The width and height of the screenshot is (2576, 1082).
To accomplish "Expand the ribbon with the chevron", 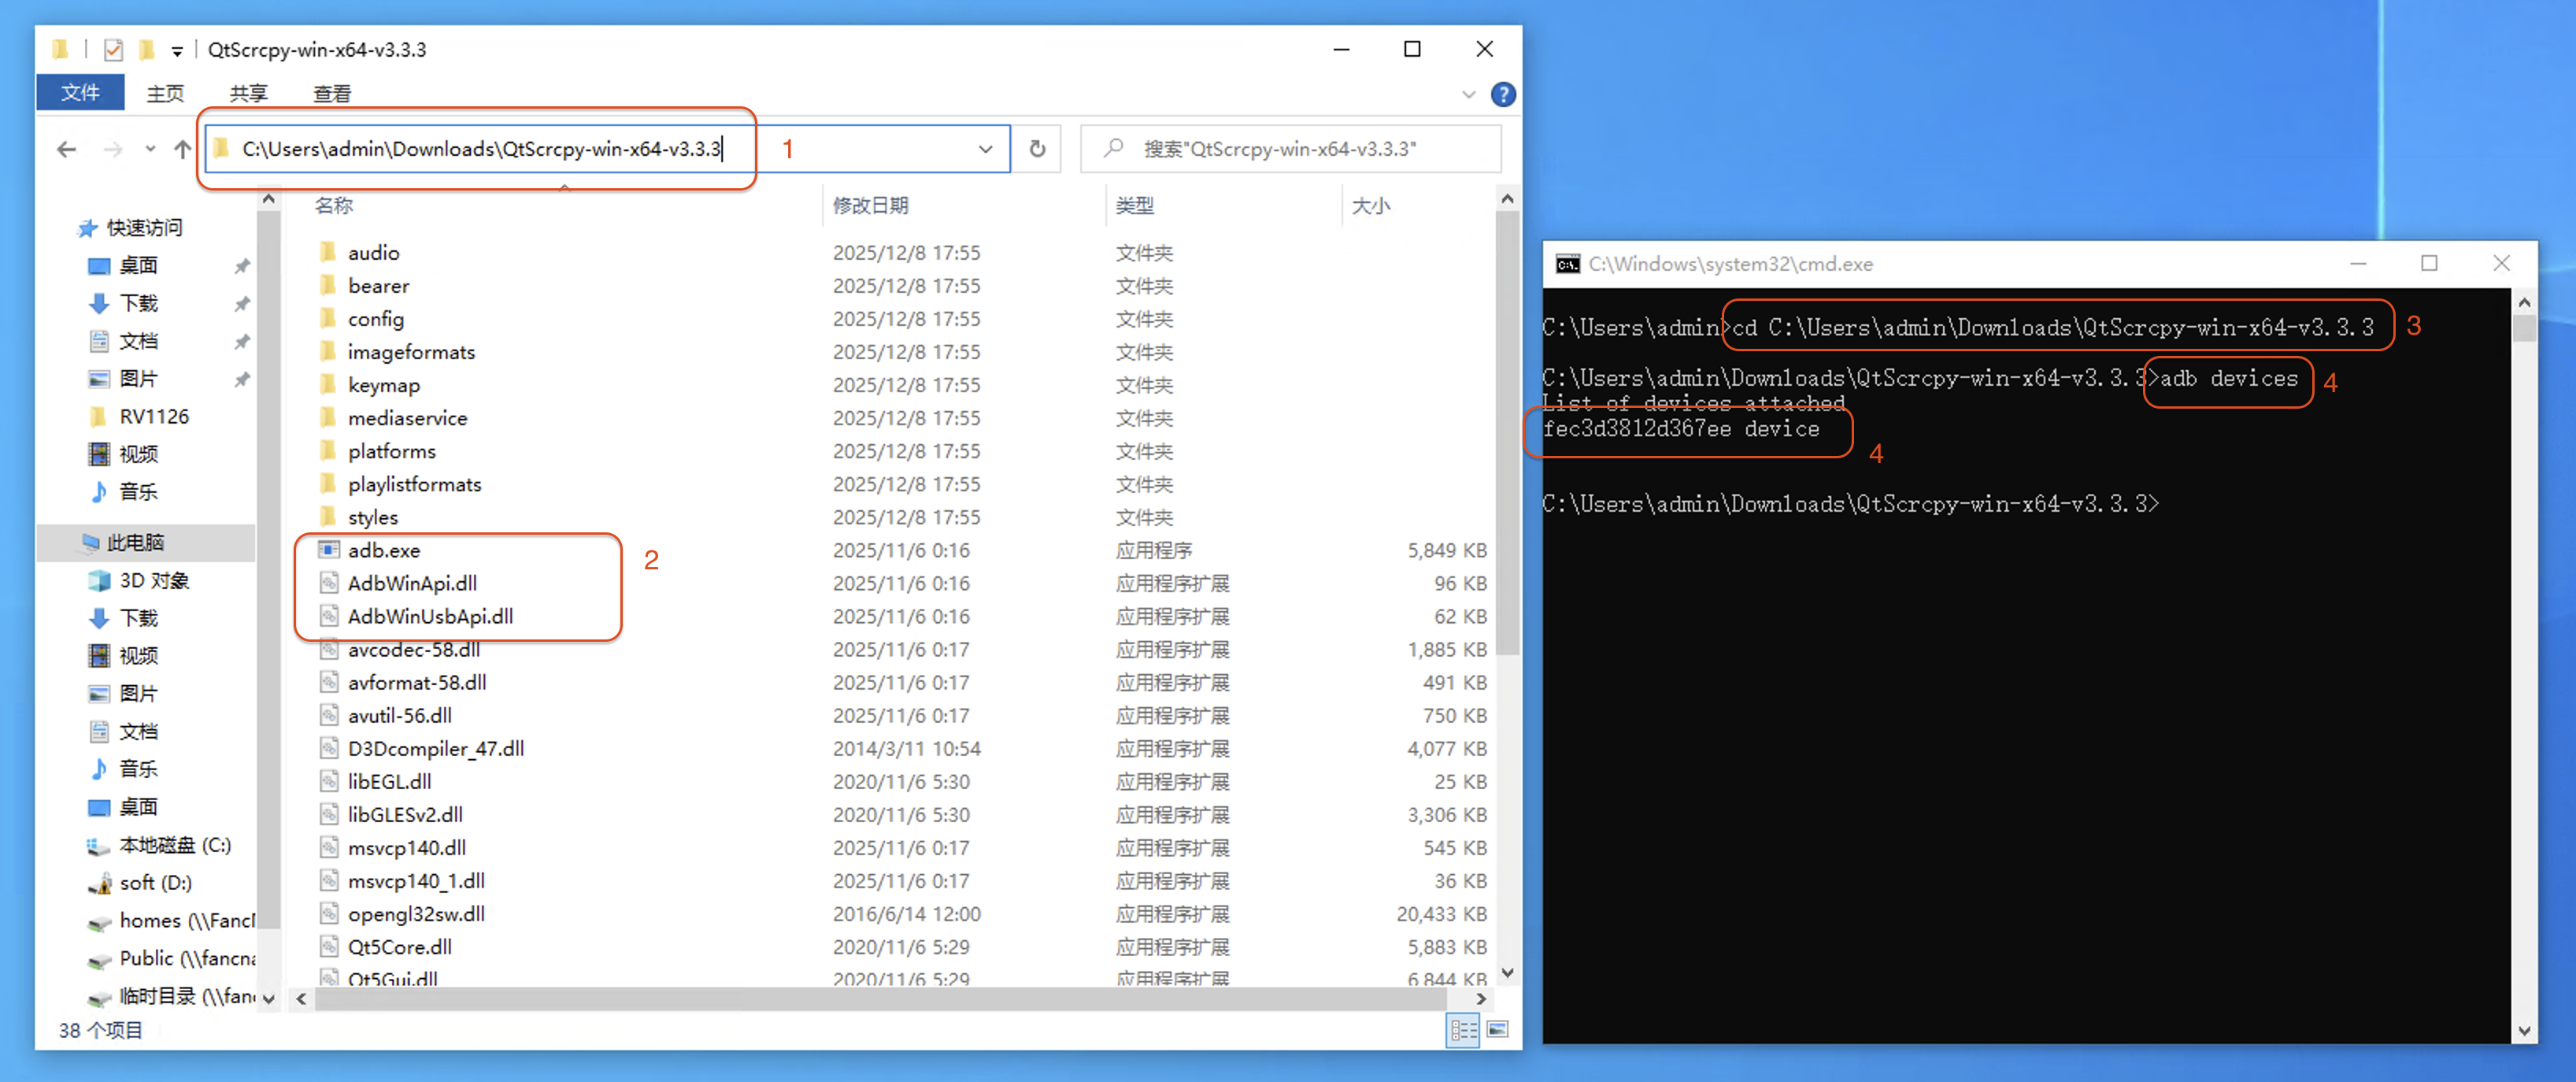I will [1468, 94].
